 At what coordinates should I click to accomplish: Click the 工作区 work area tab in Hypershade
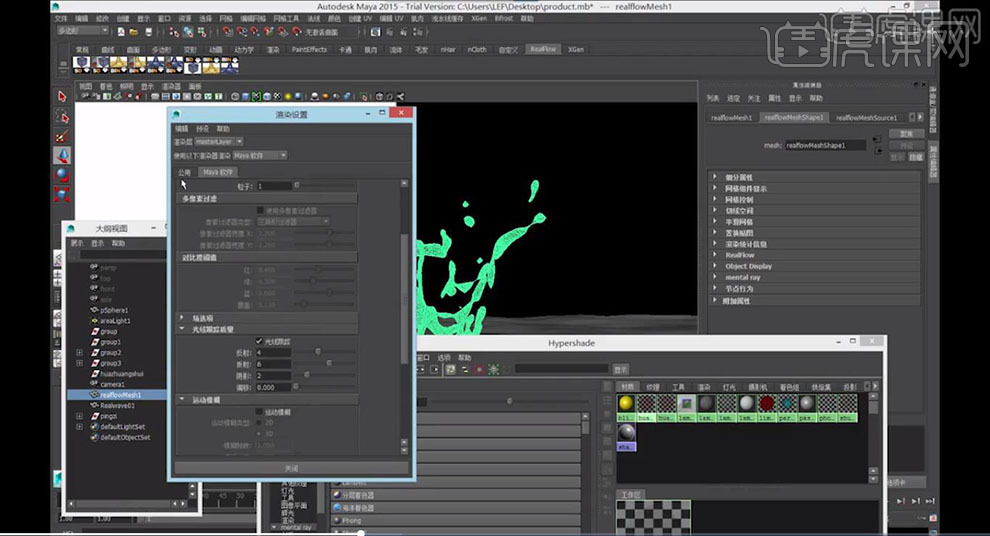pos(631,495)
